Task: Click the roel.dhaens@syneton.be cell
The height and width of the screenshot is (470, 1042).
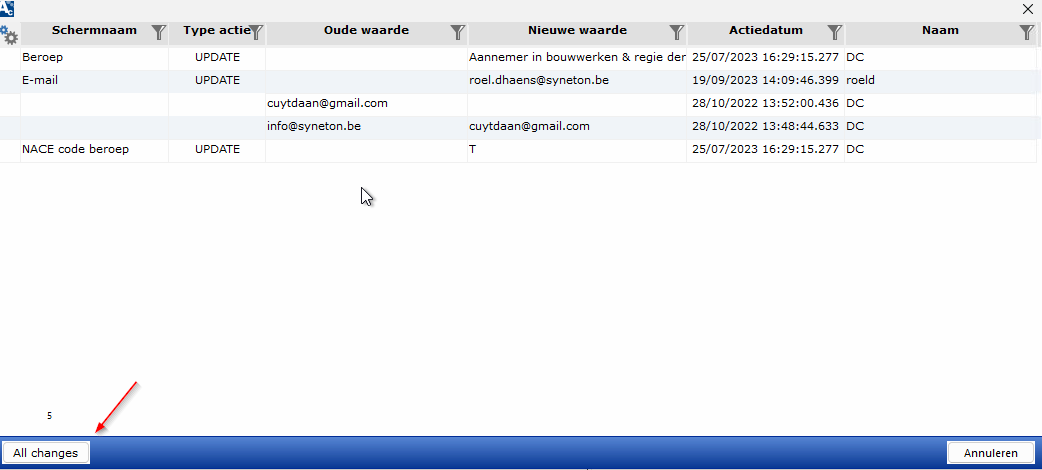Action: tap(539, 80)
